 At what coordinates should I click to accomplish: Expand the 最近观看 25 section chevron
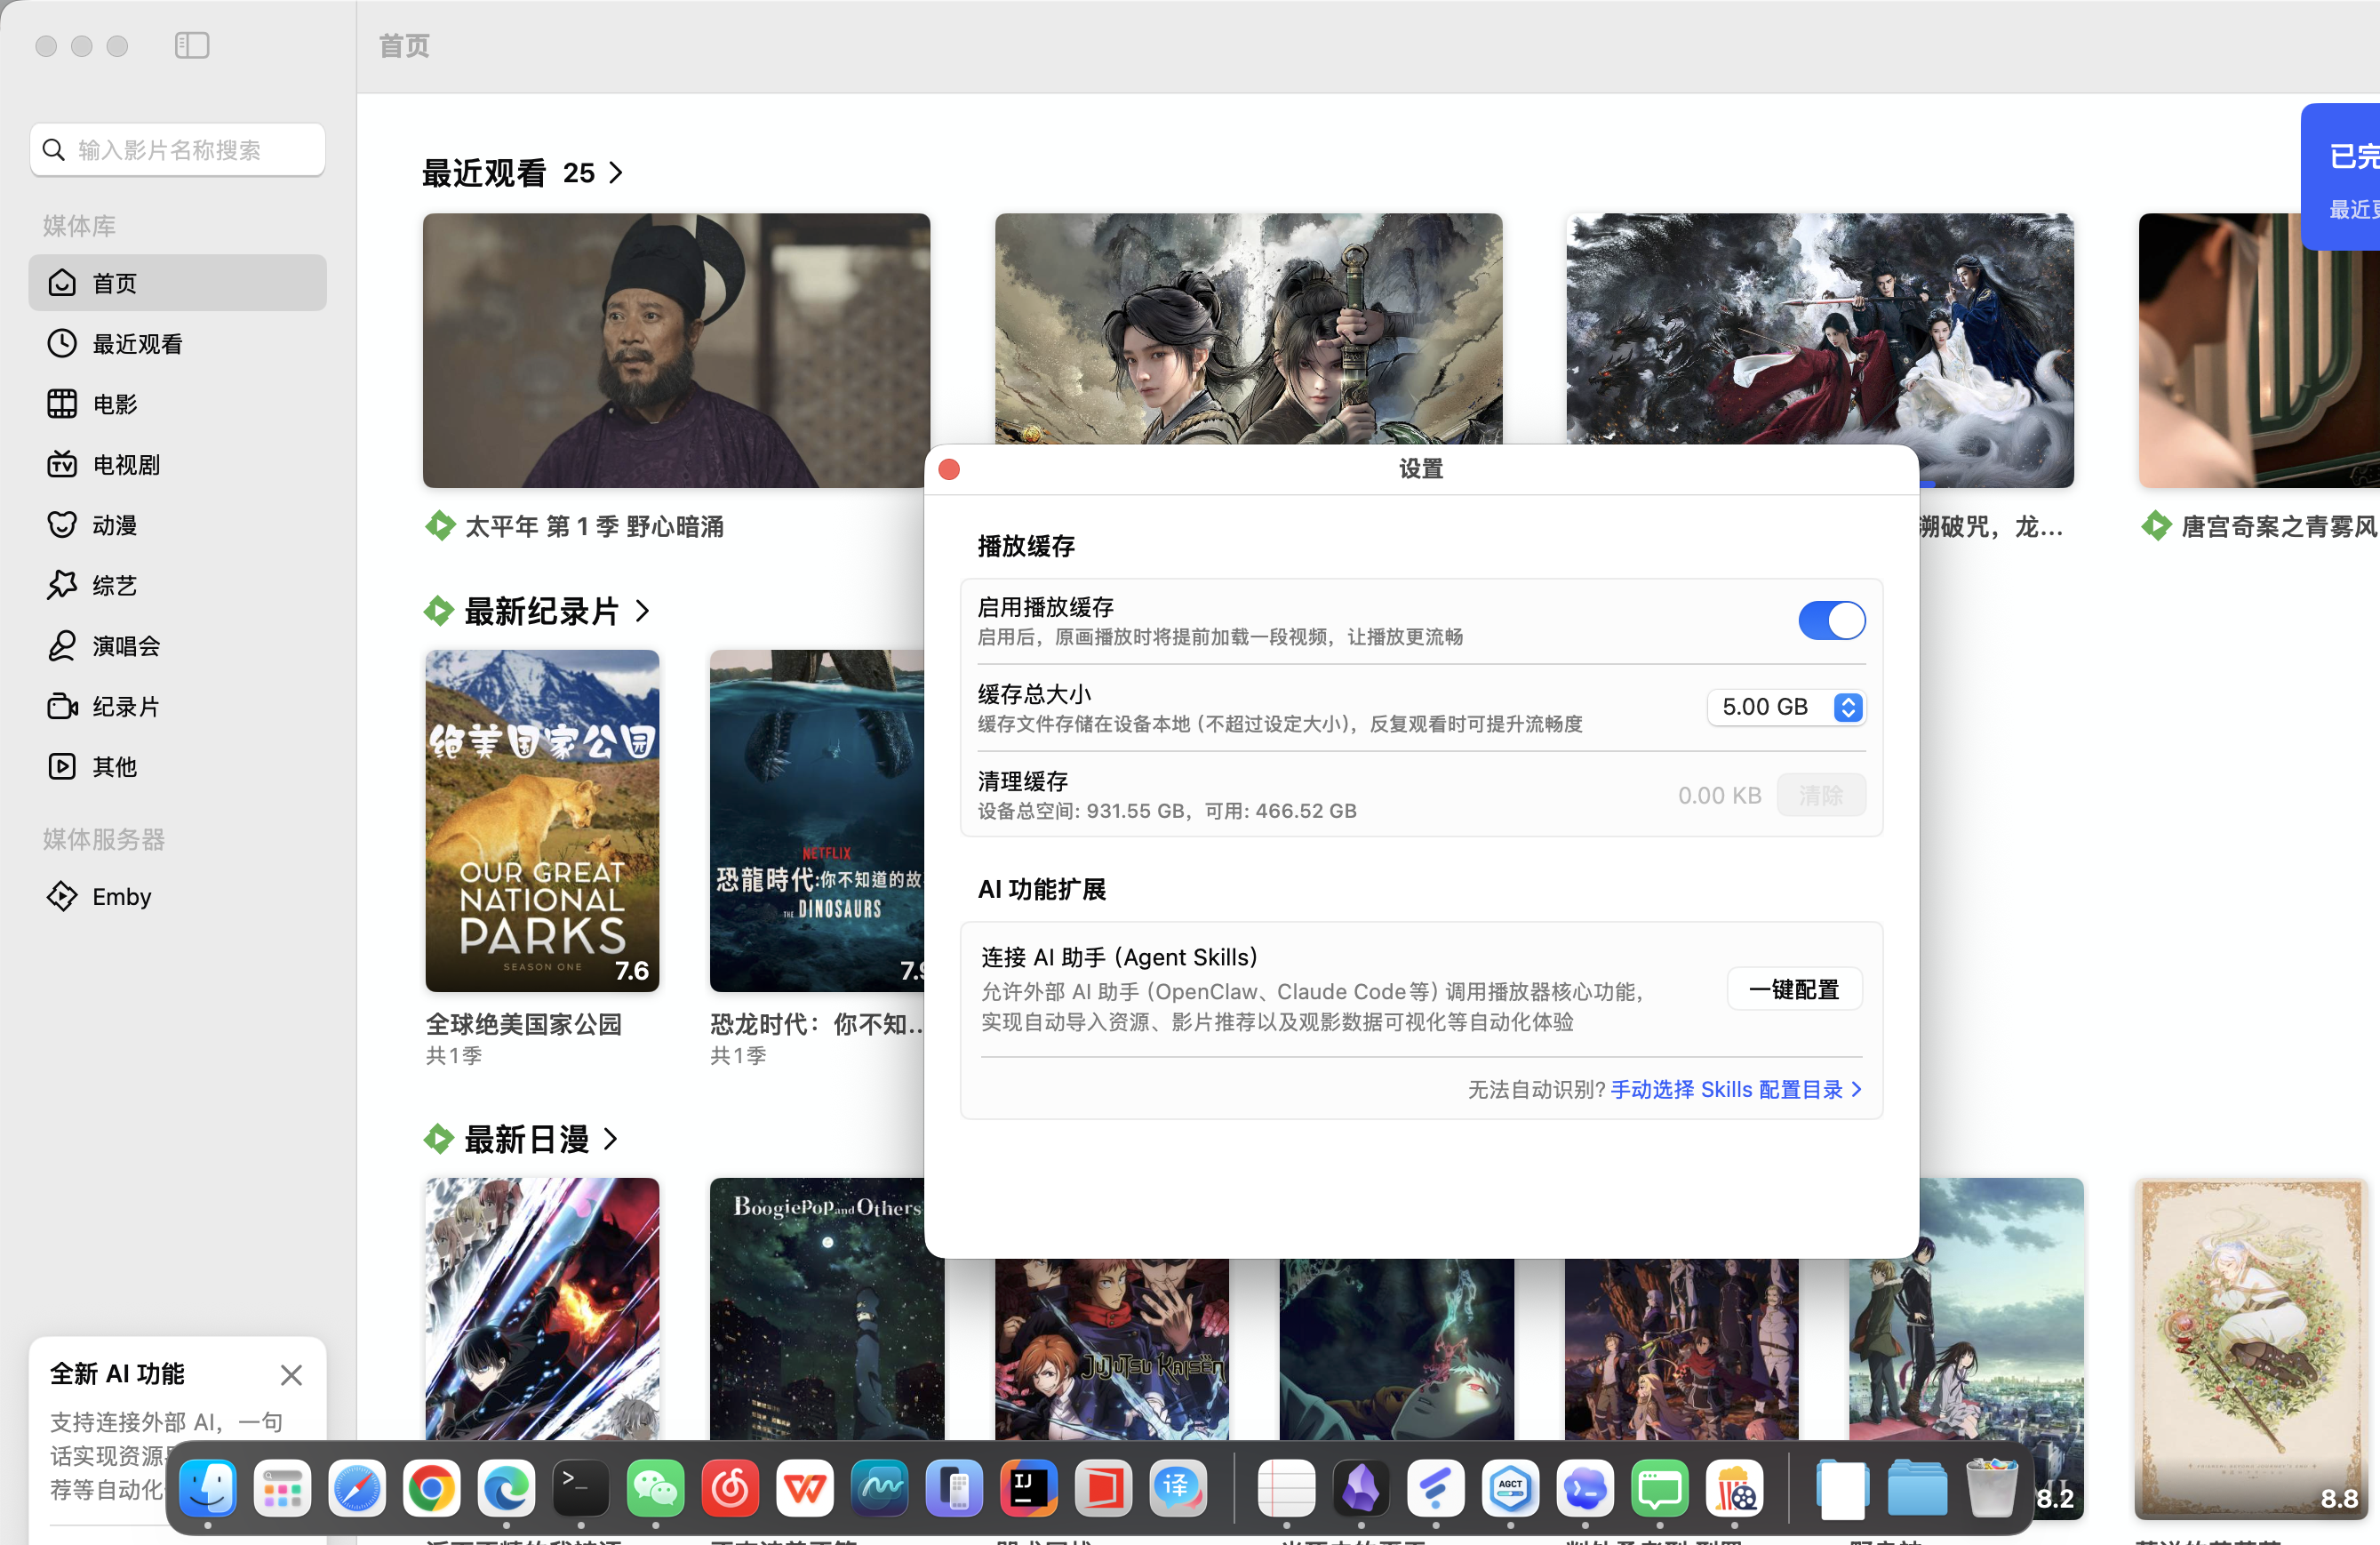pos(616,173)
